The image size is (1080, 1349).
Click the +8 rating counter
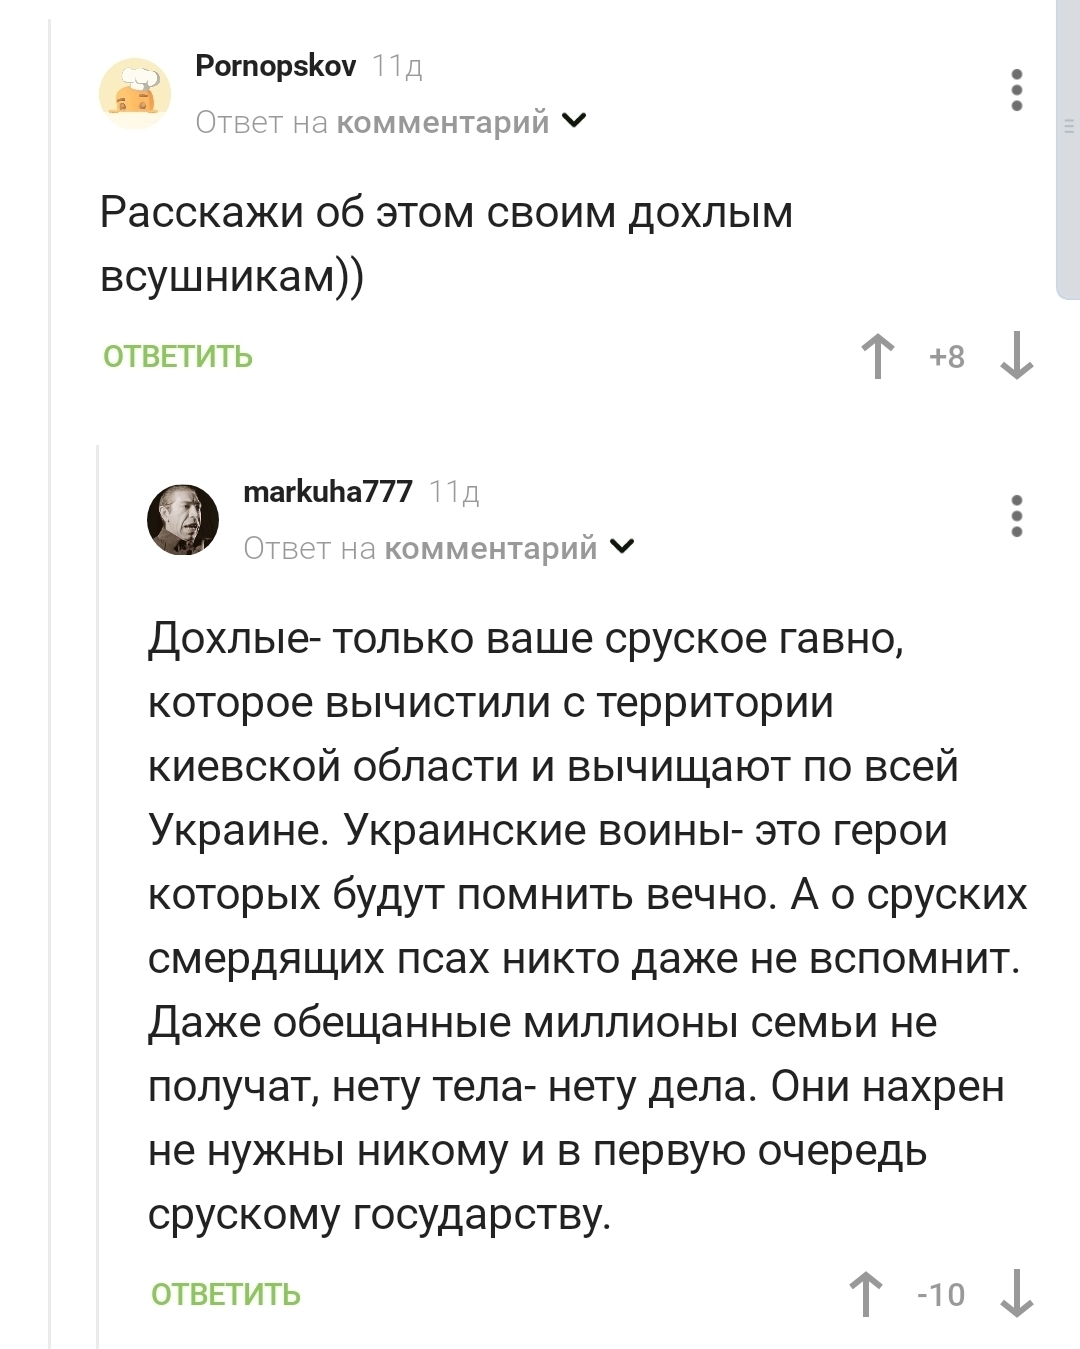946,357
